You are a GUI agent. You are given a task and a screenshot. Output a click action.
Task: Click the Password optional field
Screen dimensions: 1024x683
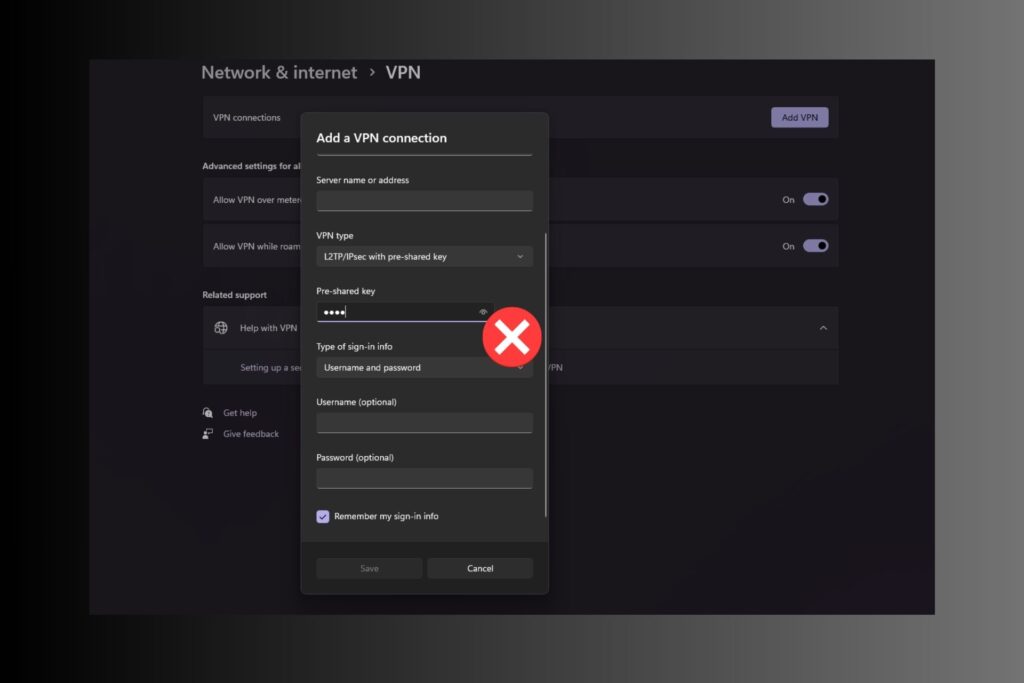coord(424,478)
